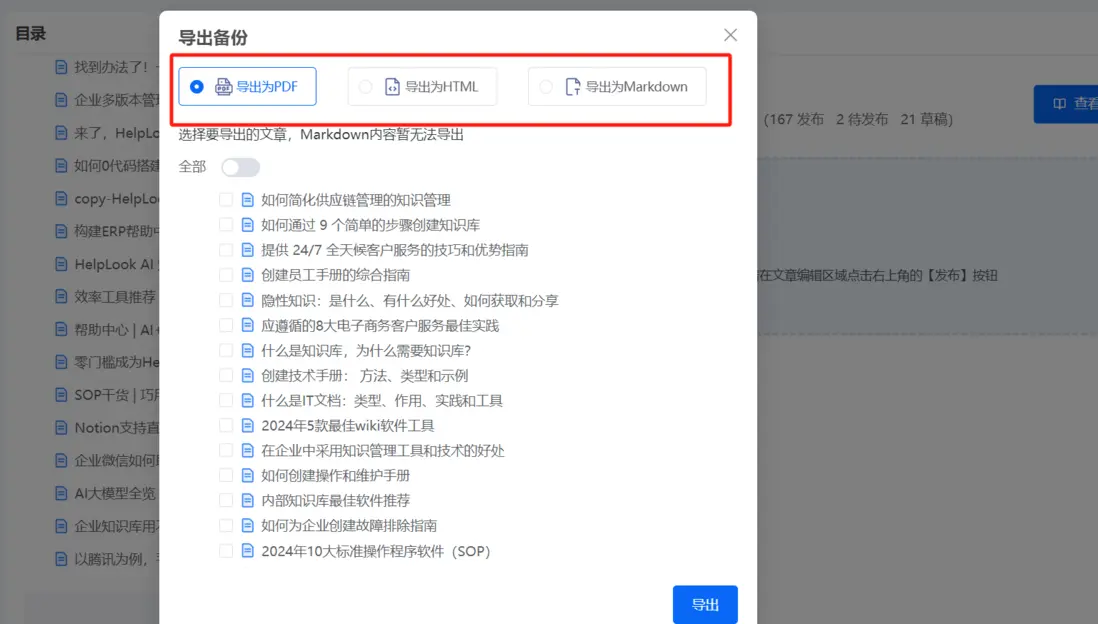The image size is (1098, 624).
Task: Check the box for 如何为企业创建故障排除指南
Action: coord(225,525)
